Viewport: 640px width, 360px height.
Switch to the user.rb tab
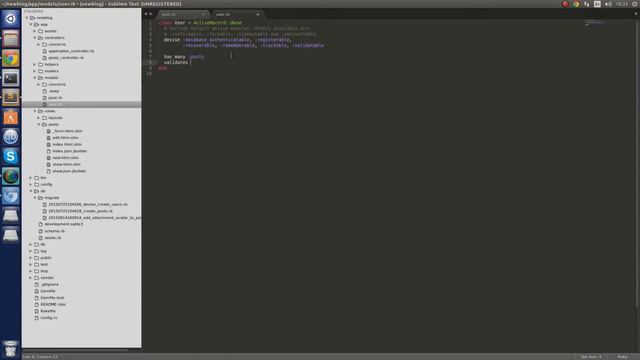tap(237, 14)
